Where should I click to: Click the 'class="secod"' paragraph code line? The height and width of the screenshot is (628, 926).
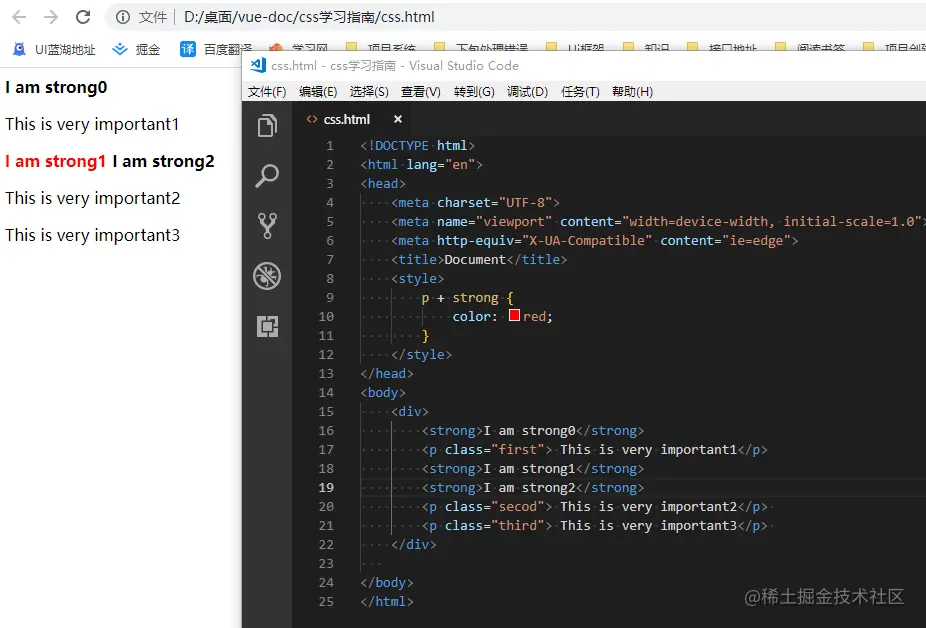595,506
